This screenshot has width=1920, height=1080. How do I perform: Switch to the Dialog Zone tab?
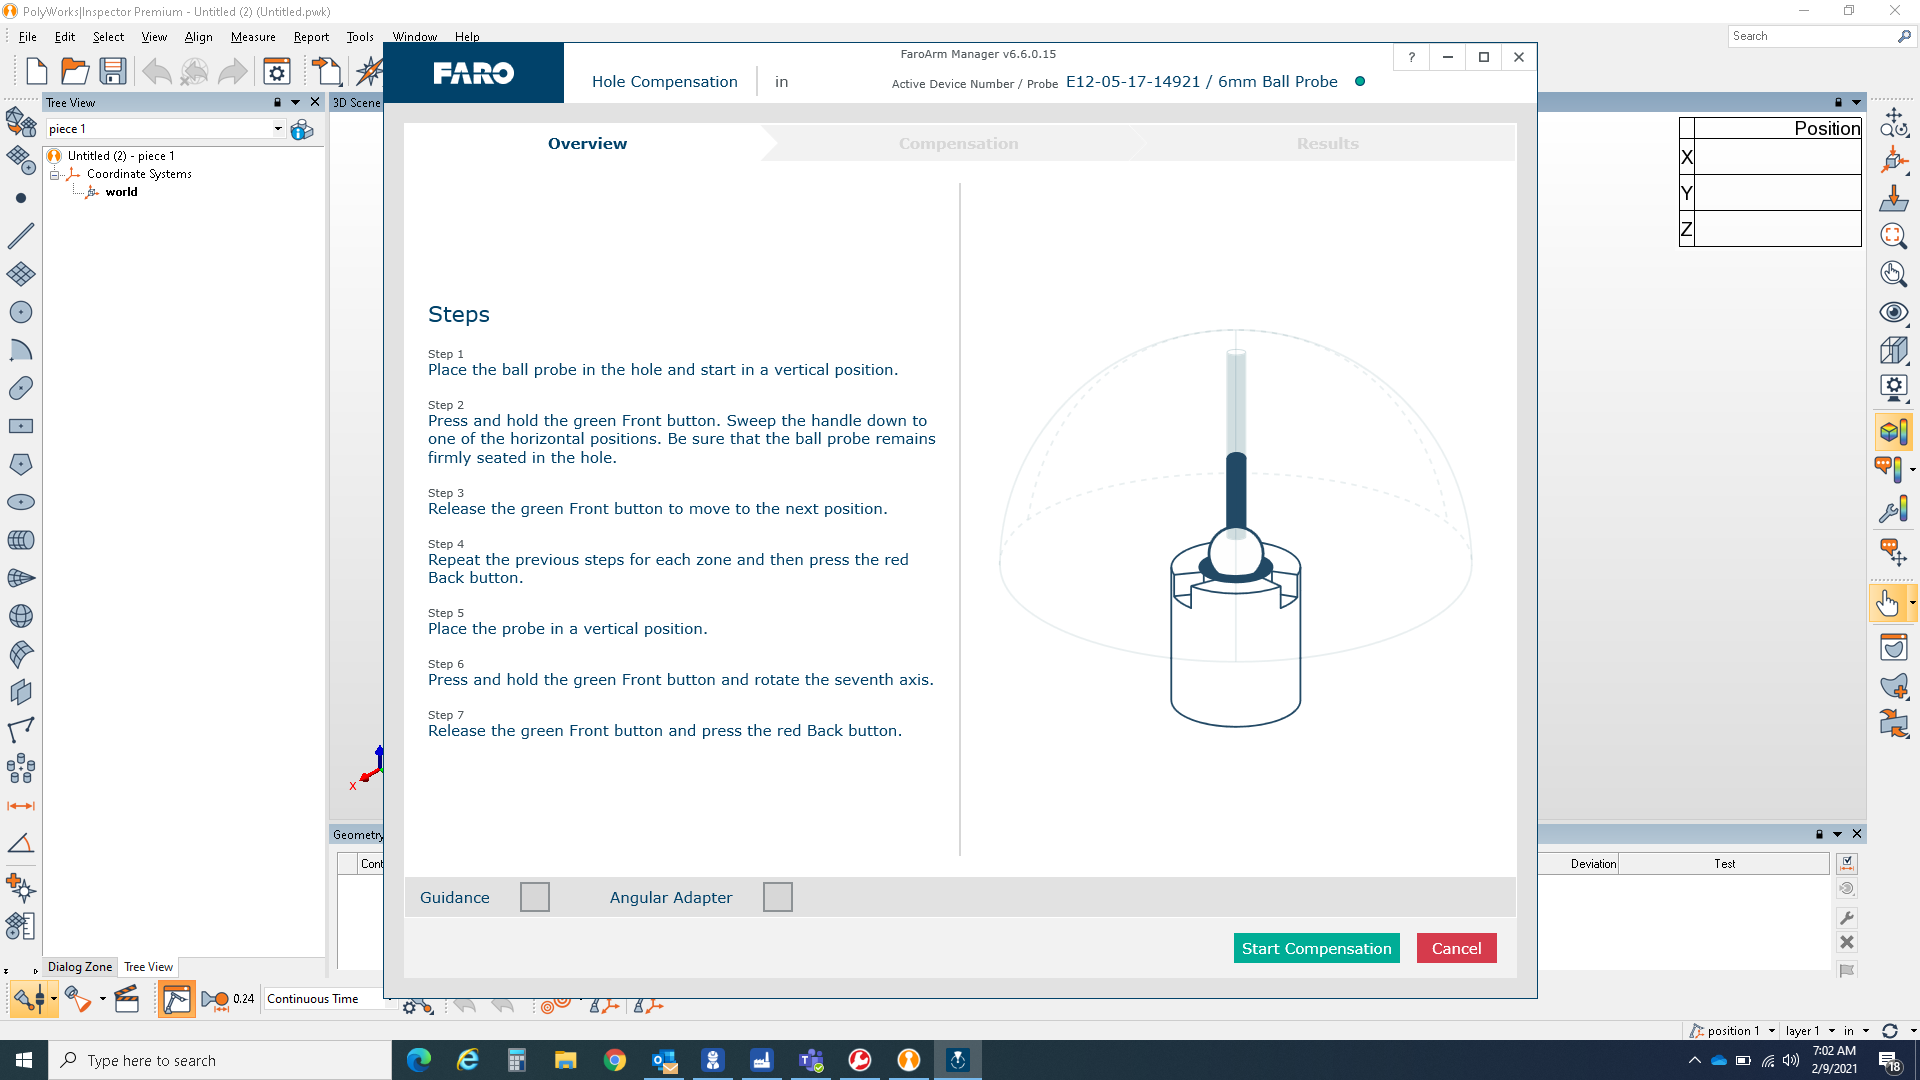(x=79, y=967)
